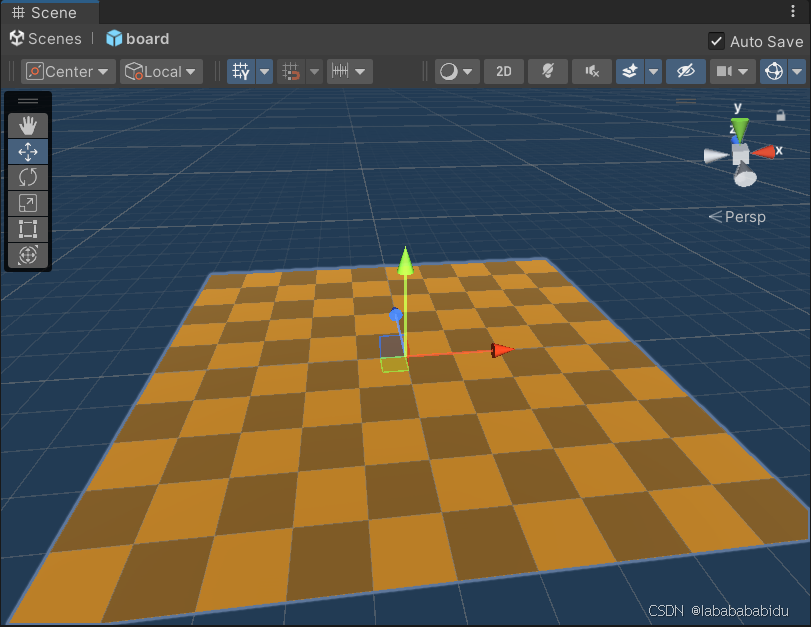The image size is (811, 627).
Task: Toggle scene effects (skybox, fog)
Action: tap(630, 71)
